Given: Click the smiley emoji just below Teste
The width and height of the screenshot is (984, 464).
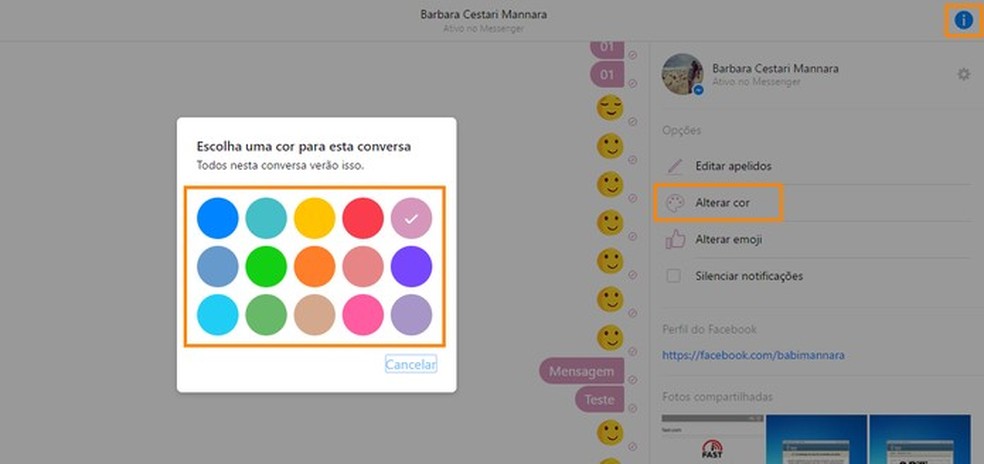Looking at the screenshot, I should pyautogui.click(x=610, y=433).
